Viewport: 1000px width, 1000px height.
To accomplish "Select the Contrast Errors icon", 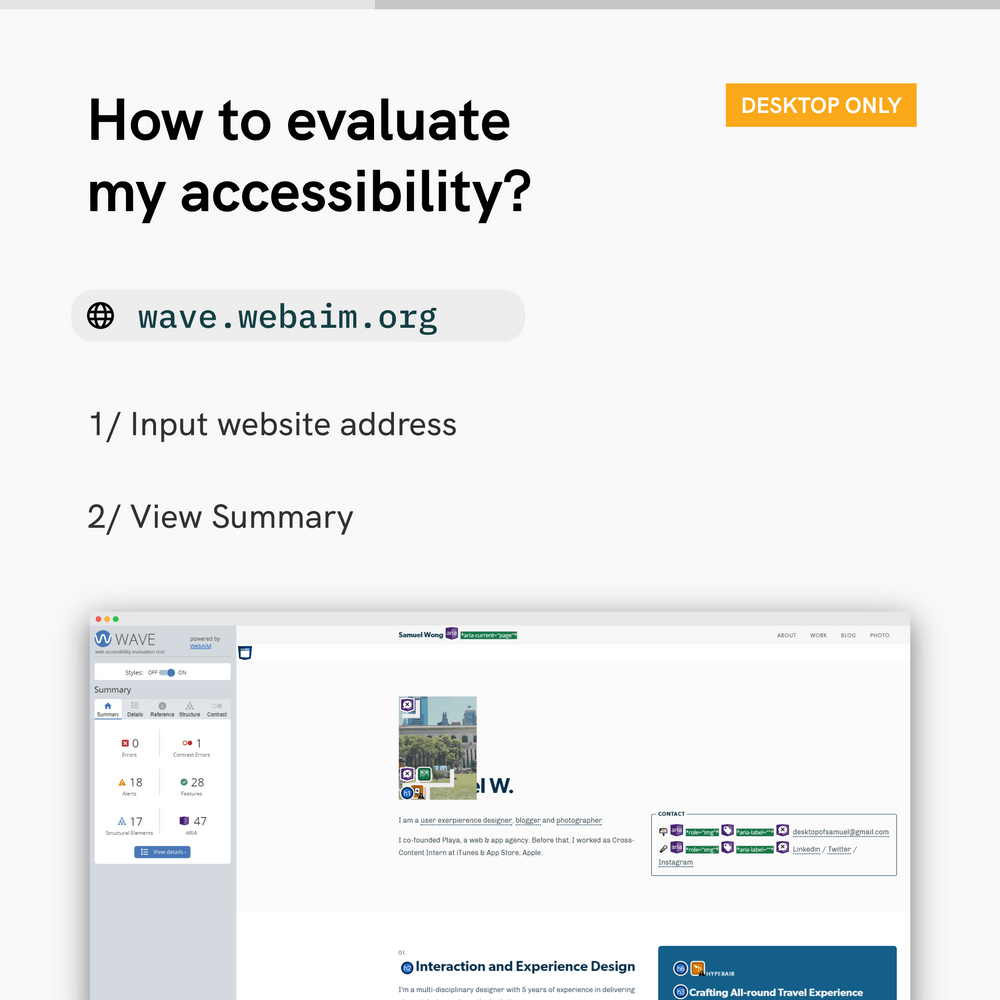I will [x=187, y=742].
